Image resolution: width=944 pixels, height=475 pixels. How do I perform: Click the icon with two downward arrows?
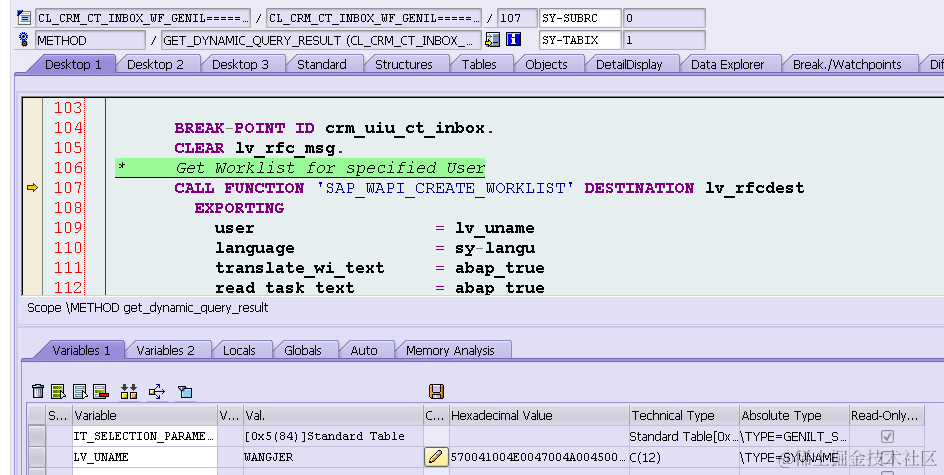[129, 392]
